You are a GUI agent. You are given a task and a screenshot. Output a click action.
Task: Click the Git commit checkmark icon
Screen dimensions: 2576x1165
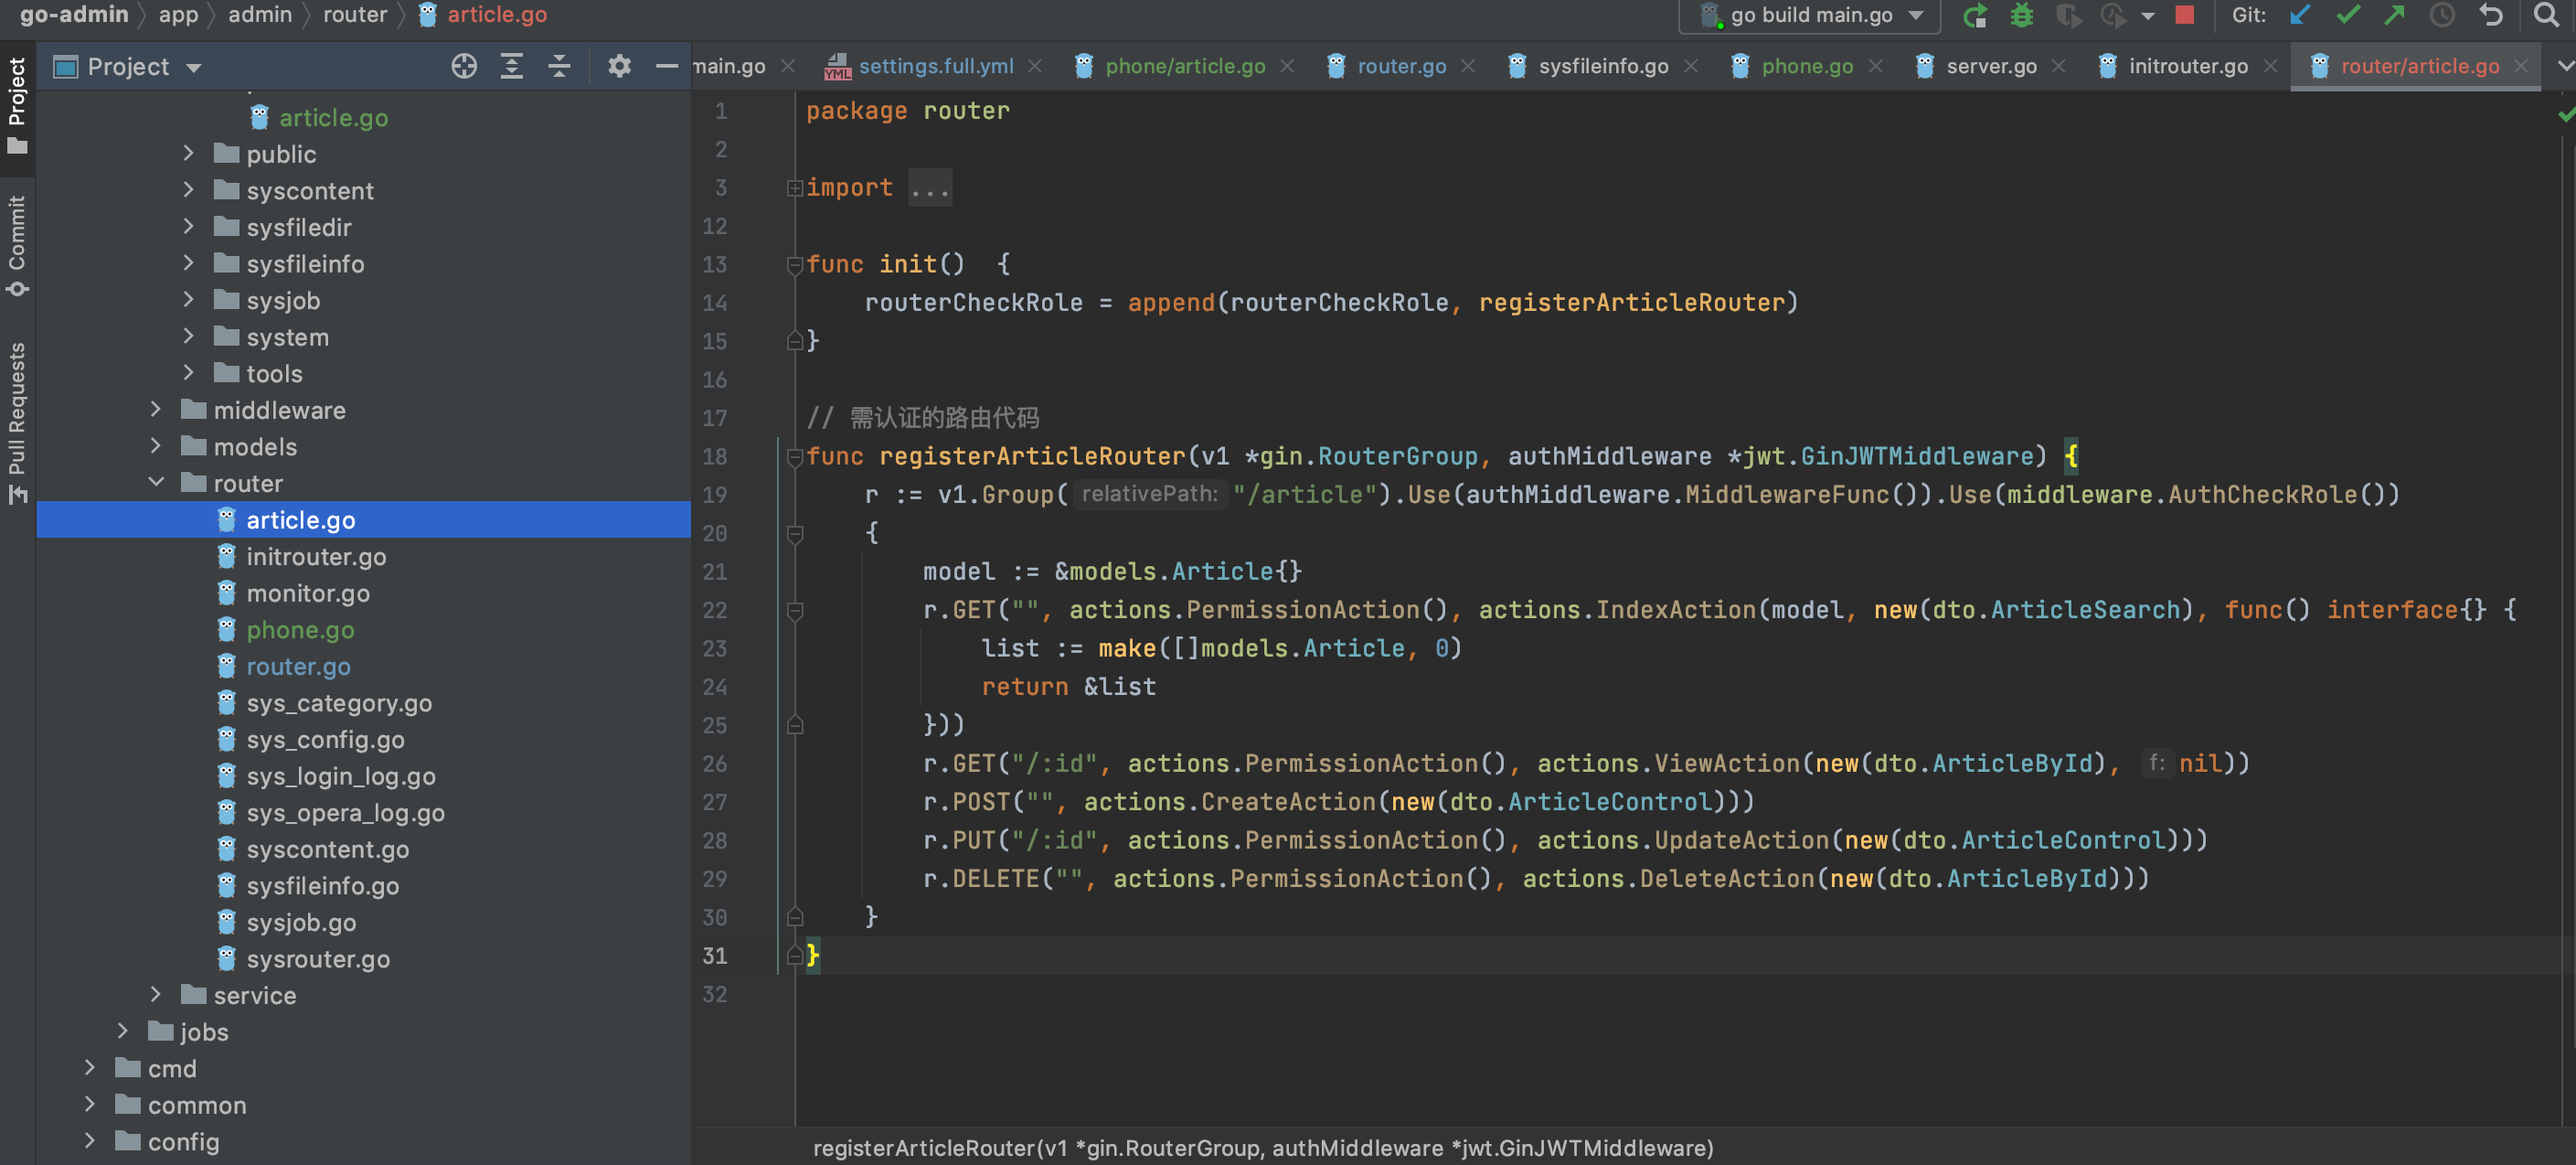2347,16
